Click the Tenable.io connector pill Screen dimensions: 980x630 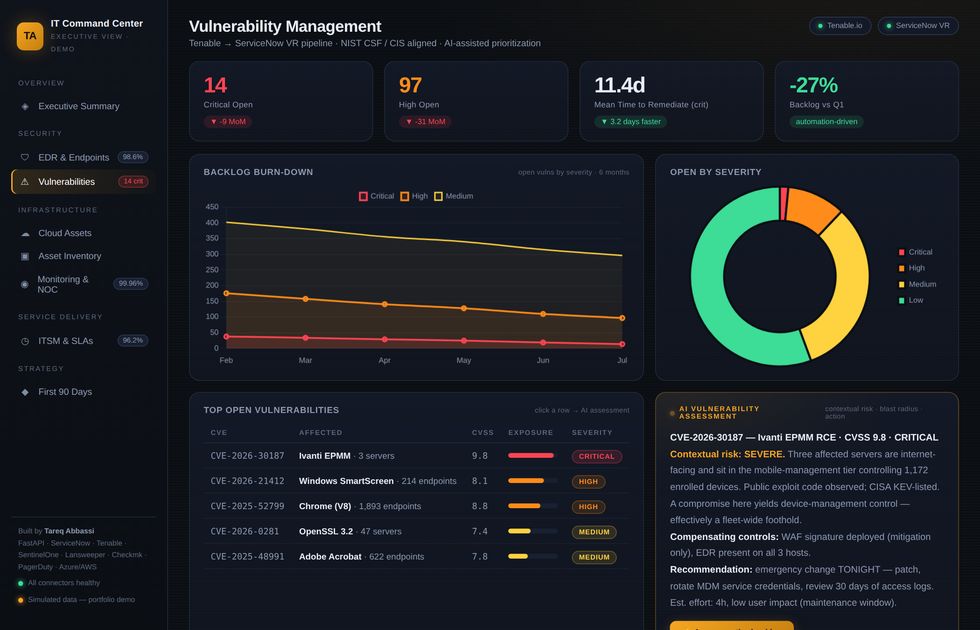[840, 26]
